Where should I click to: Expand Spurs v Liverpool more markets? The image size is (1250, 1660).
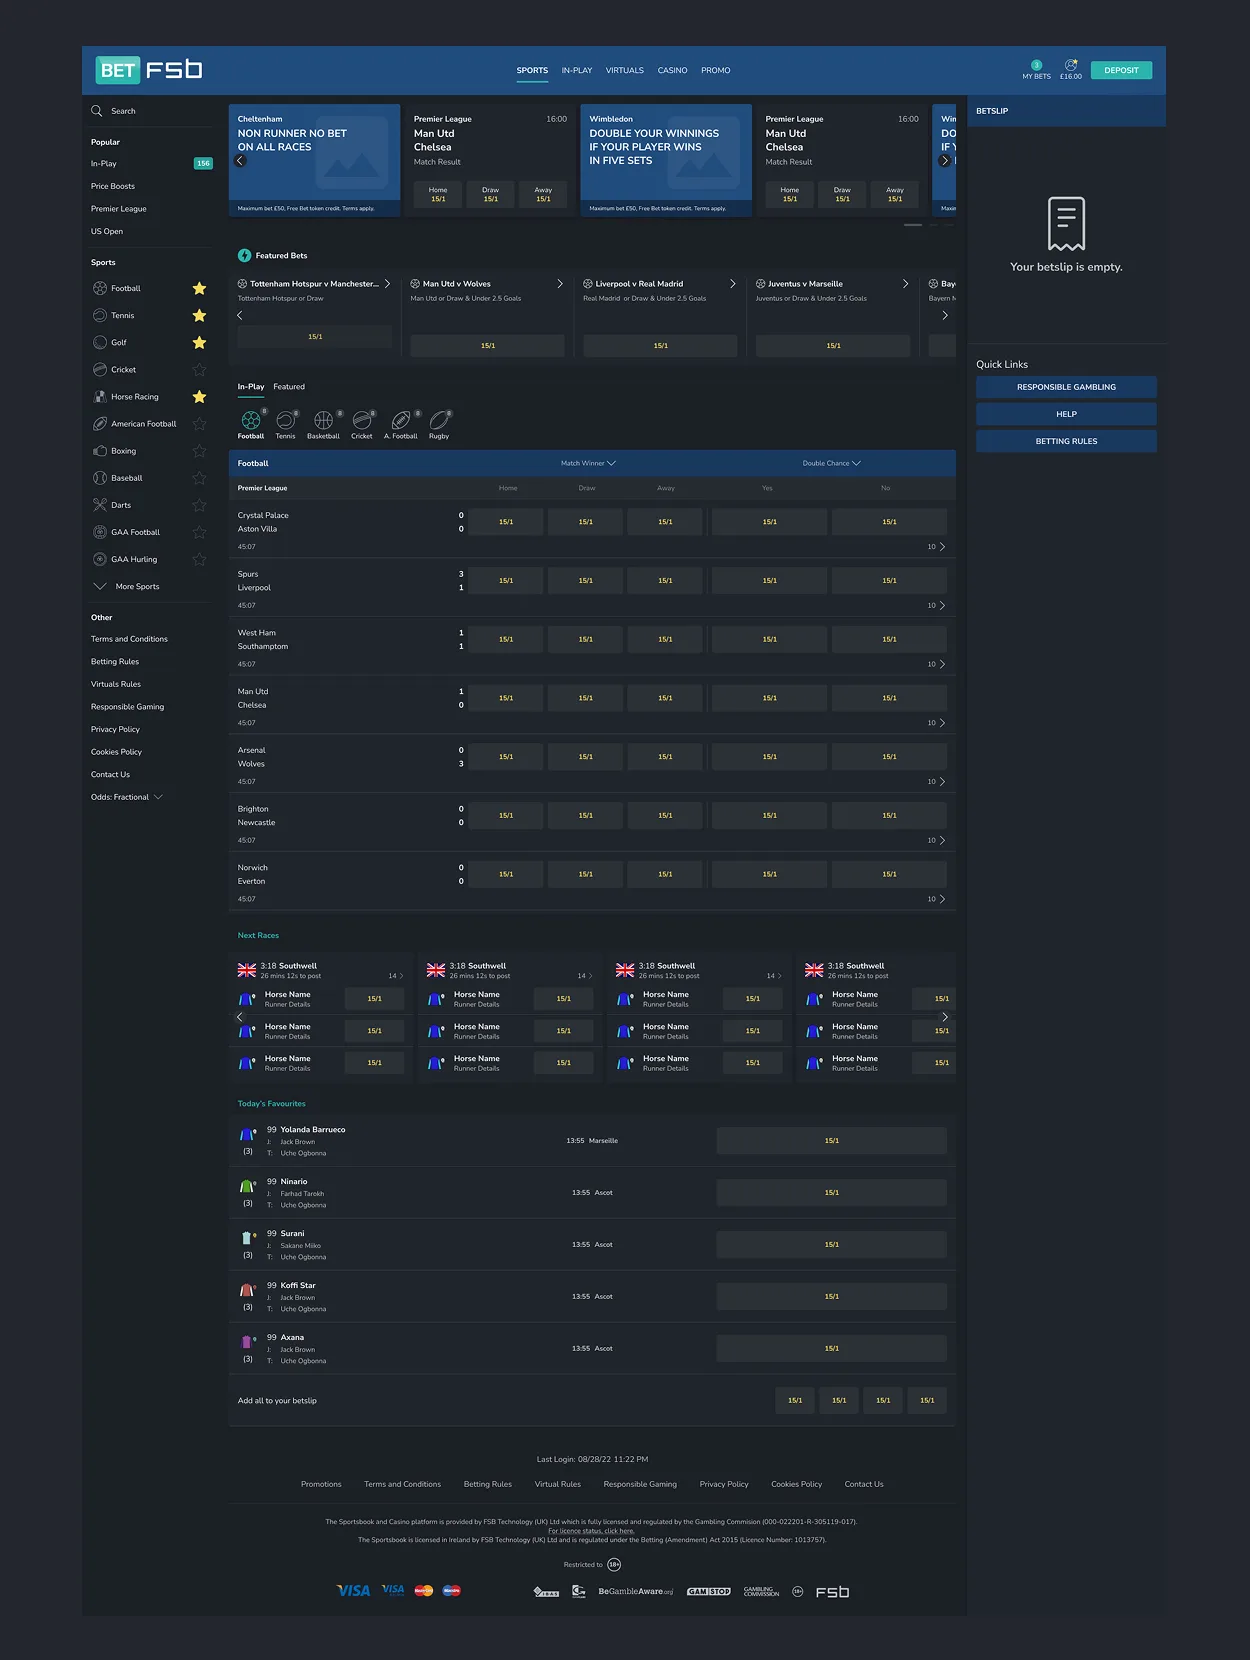937,606
